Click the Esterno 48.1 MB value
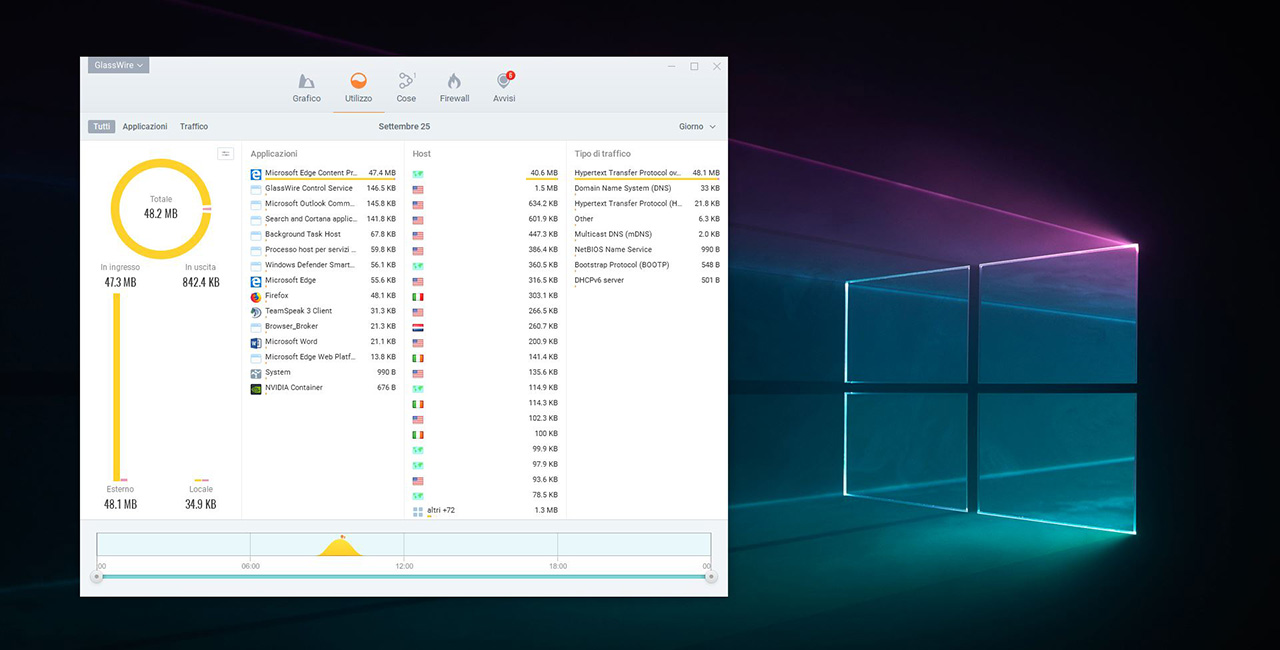This screenshot has height=650, width=1280. (x=120, y=504)
